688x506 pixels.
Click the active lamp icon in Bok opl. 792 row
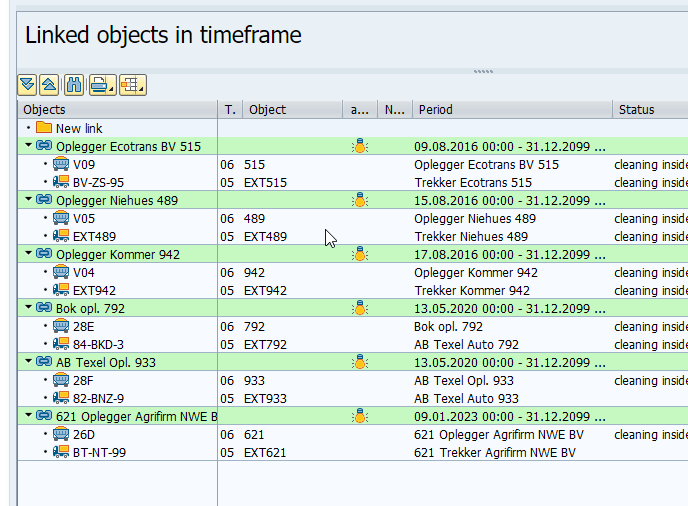click(360, 308)
